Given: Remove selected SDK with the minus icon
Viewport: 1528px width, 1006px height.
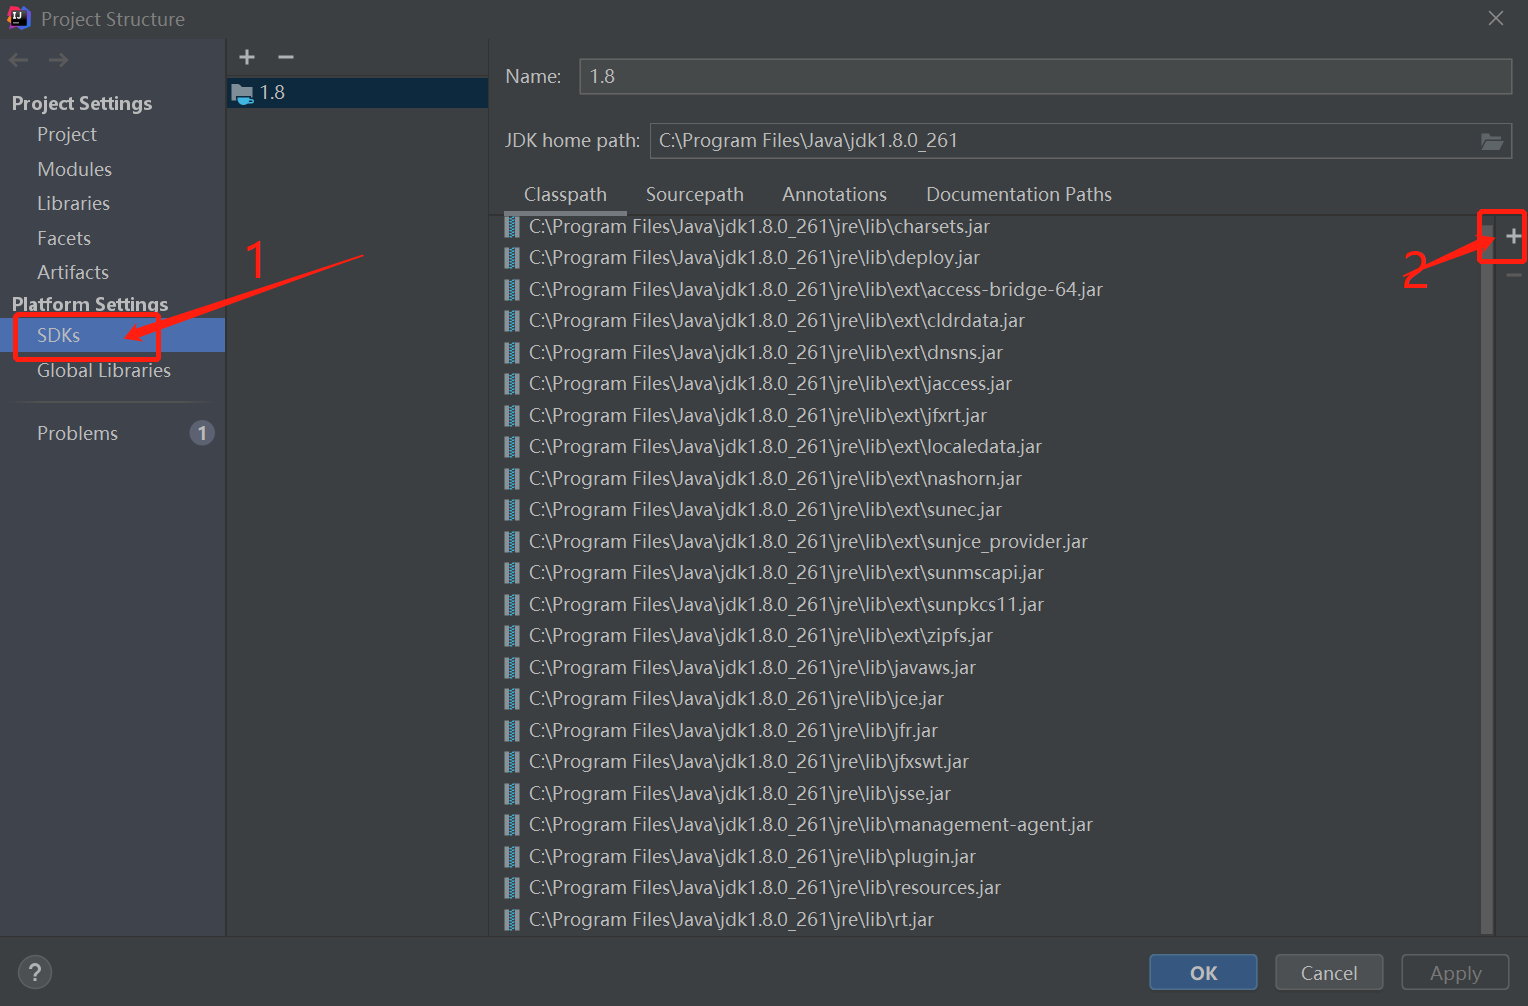Looking at the screenshot, I should pos(285,57).
